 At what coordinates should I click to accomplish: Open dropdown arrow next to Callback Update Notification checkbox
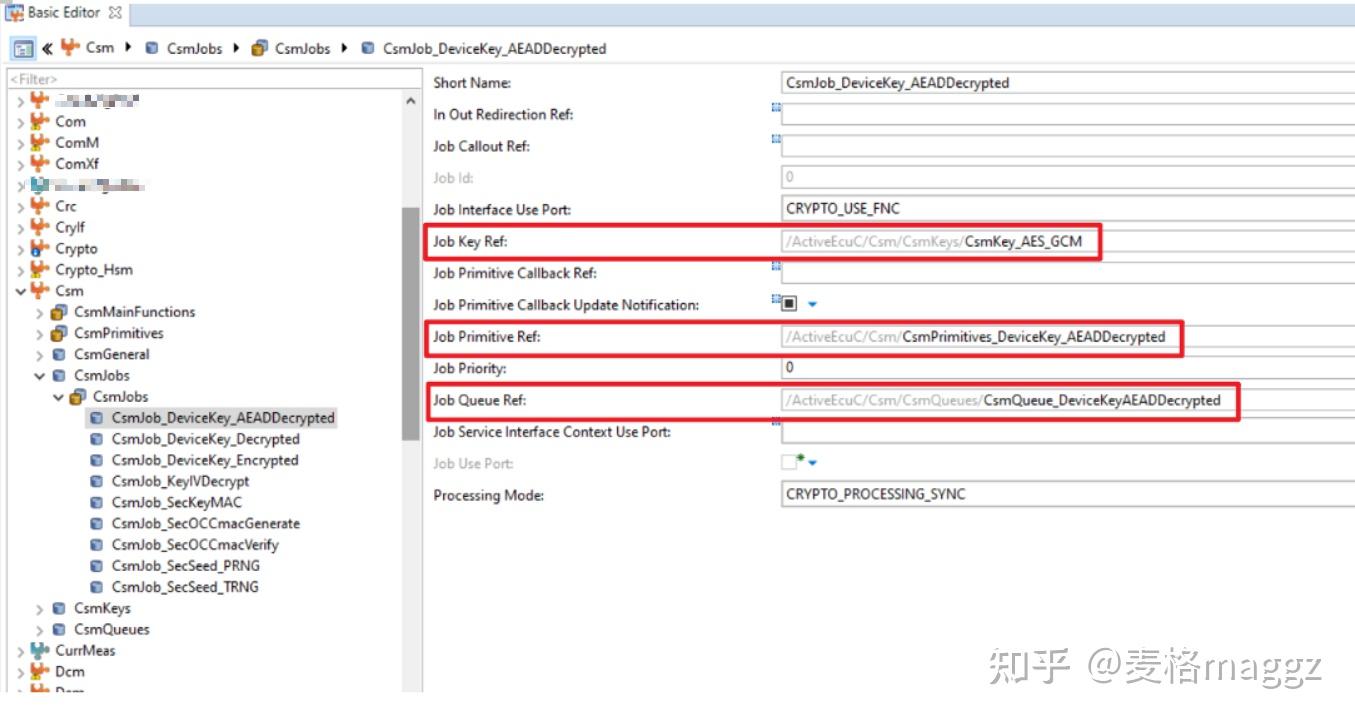(812, 304)
